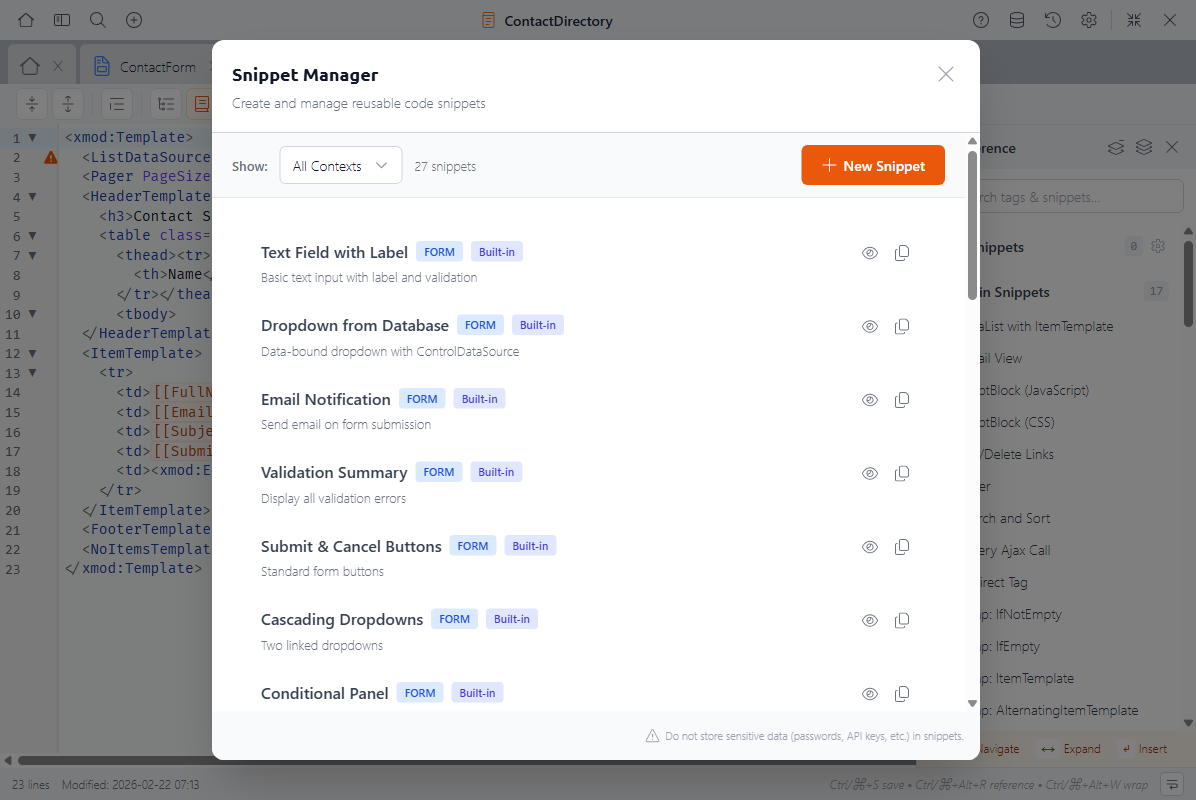Preview the Submit & Cancel Buttons snippet

coord(870,547)
